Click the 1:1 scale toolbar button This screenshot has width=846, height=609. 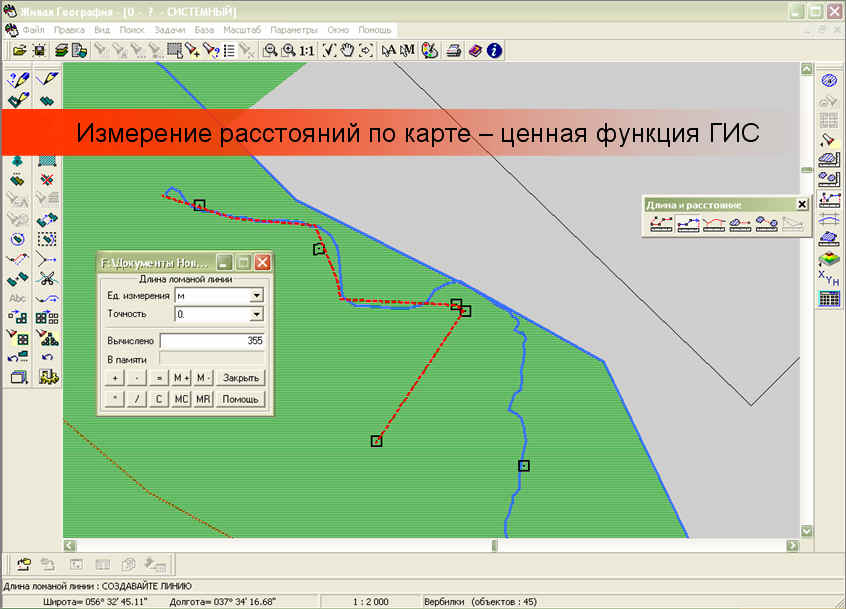click(307, 50)
